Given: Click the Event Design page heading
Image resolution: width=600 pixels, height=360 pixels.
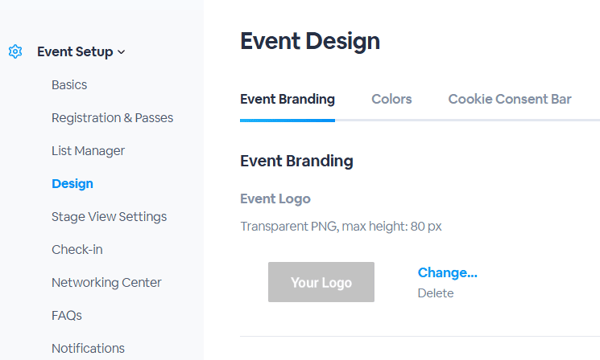Looking at the screenshot, I should 310,41.
